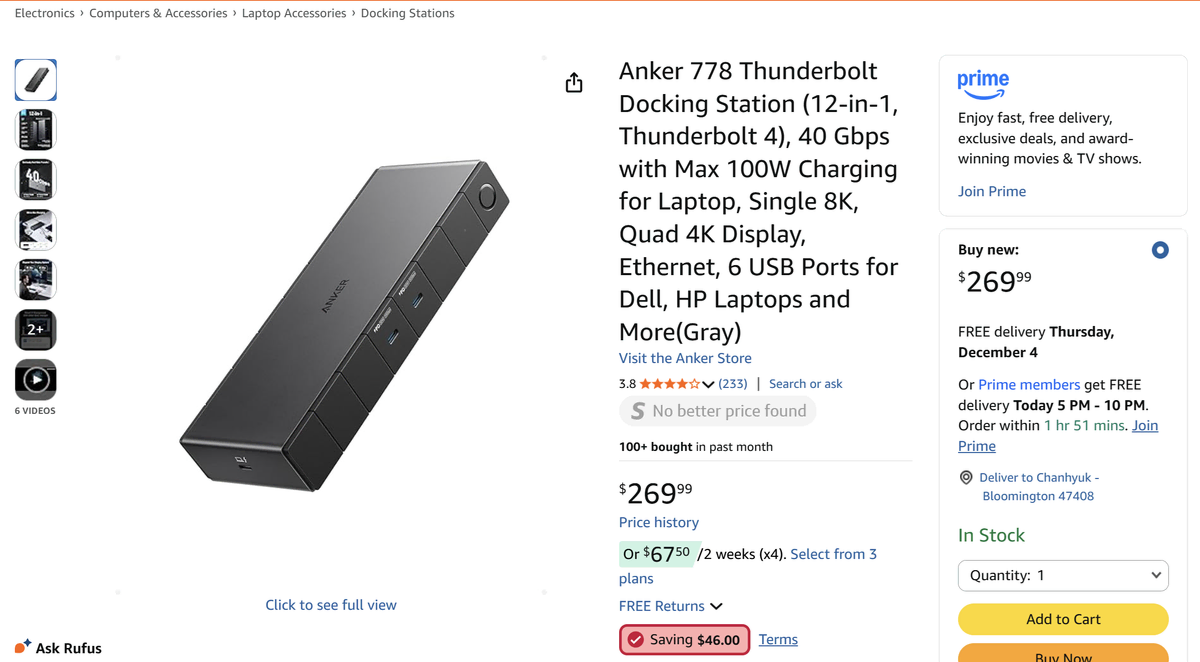Viewport: 1200px width, 662px height.
Task: Open the videos thumbnail with play icon
Action: coord(36,380)
